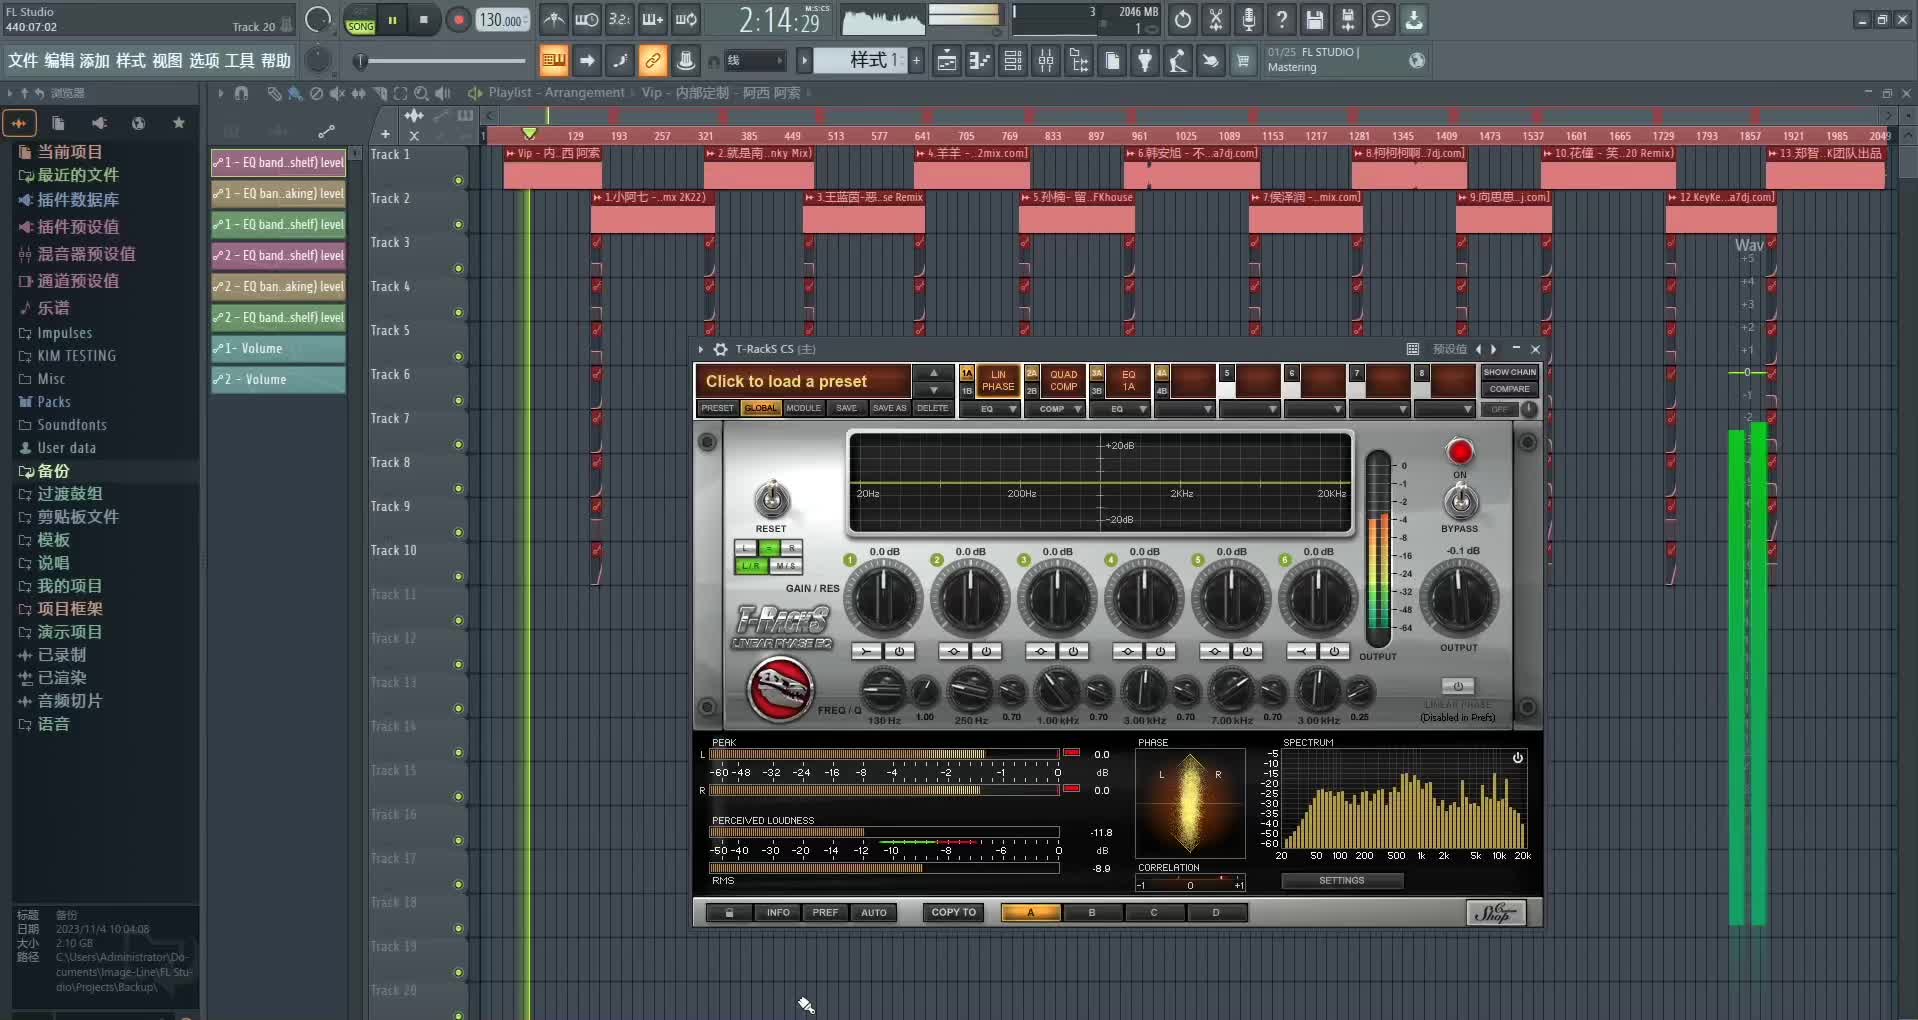Open the 选项 menu
Image resolution: width=1918 pixels, height=1020 pixels.
(x=204, y=61)
